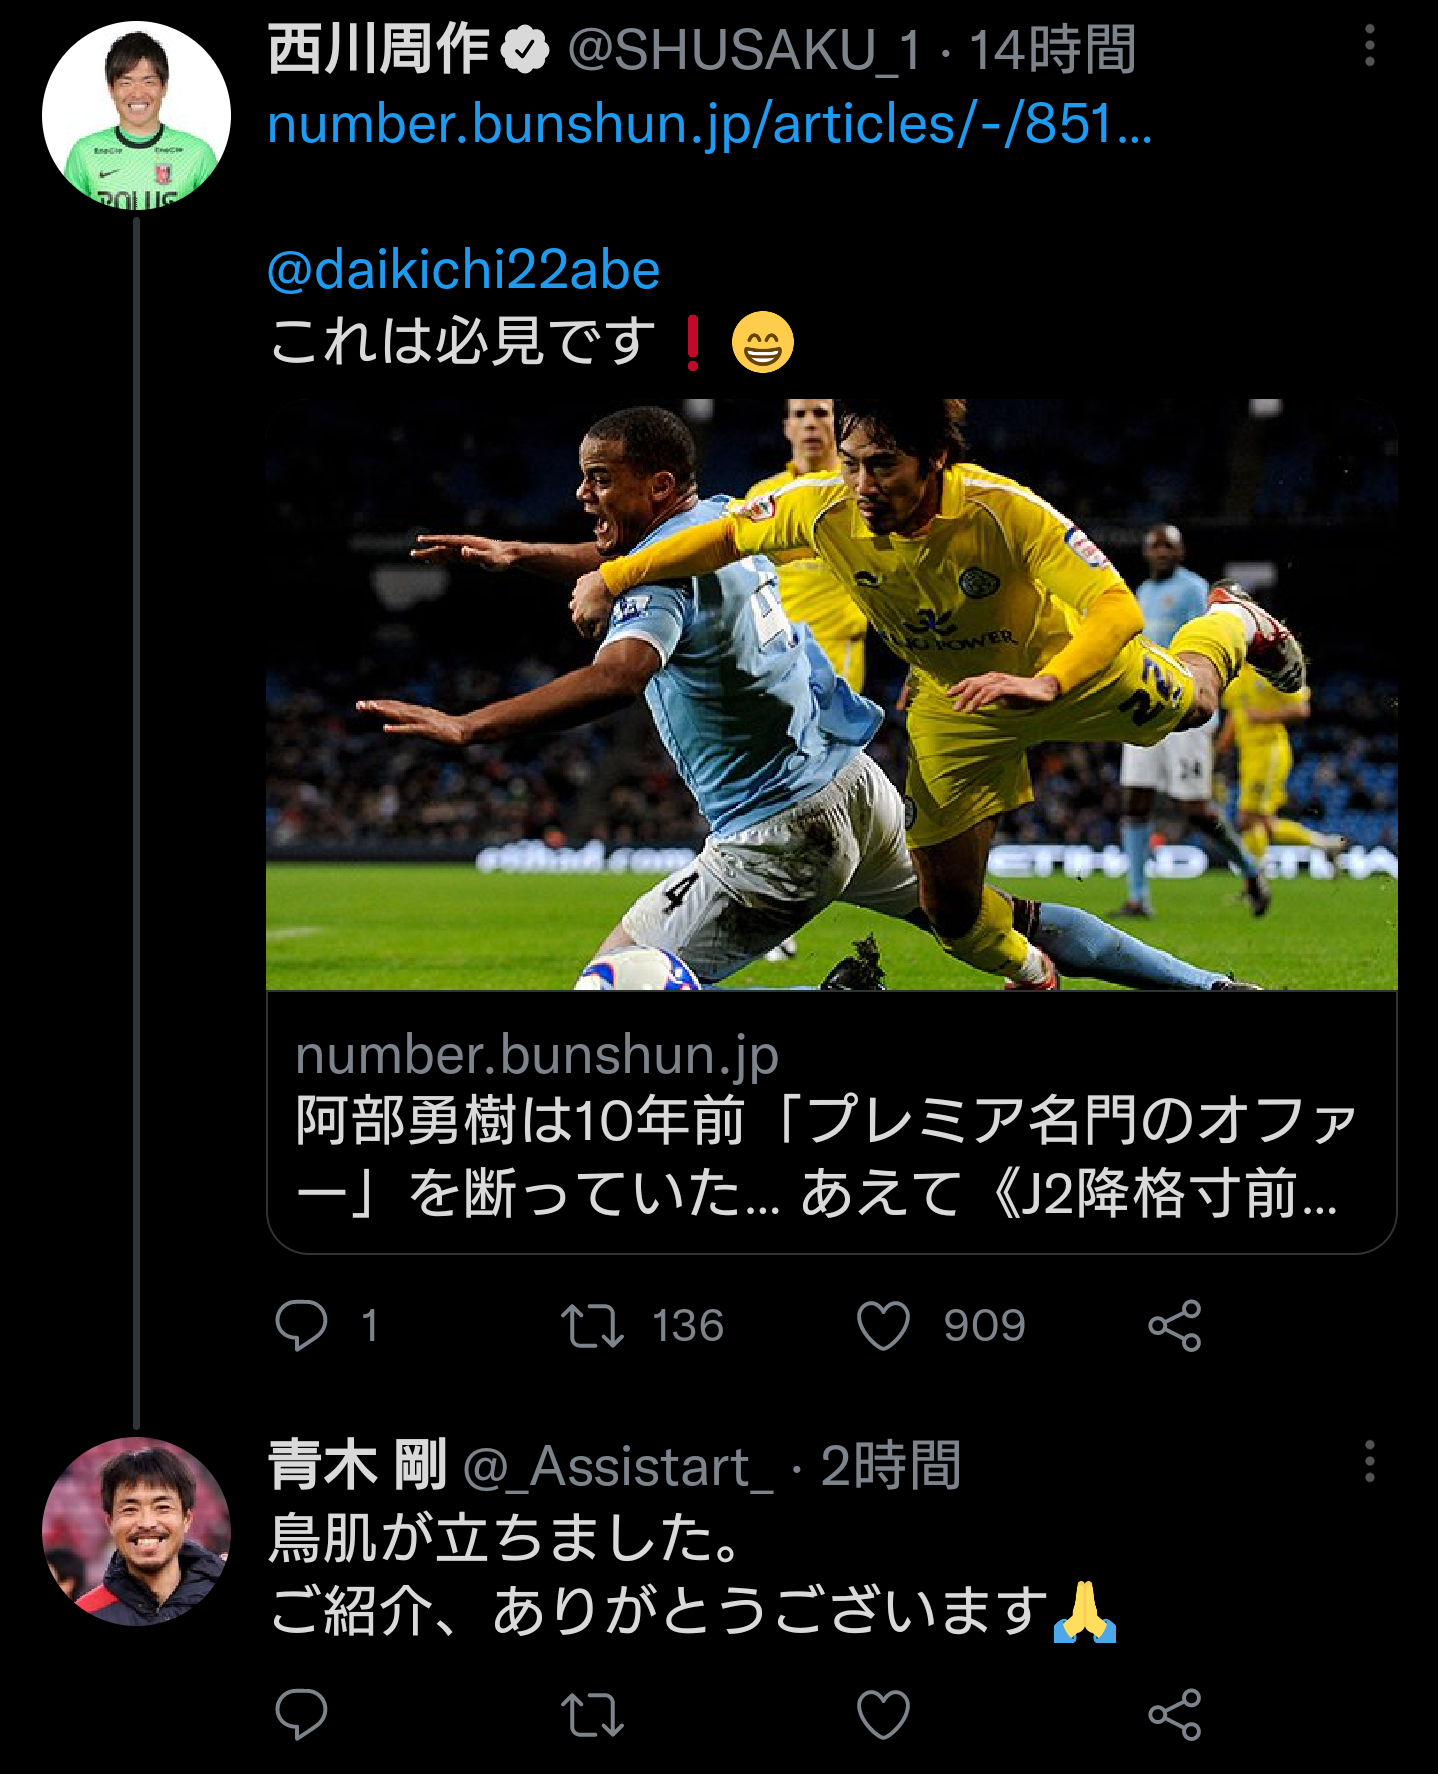This screenshot has width=1438, height=1774.
Task: Like 青木 剛's reply tweet
Action: pos(884,1714)
